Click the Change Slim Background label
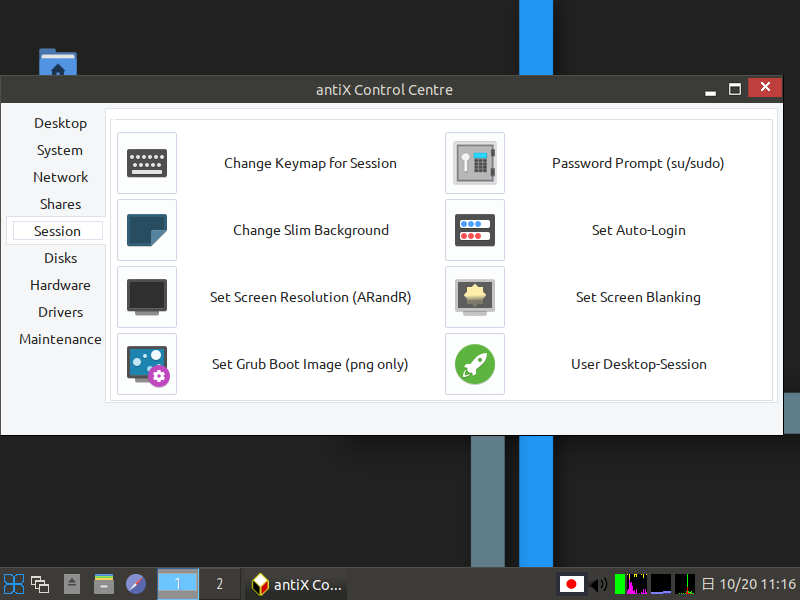Viewport: 800px width, 600px height. 311,230
